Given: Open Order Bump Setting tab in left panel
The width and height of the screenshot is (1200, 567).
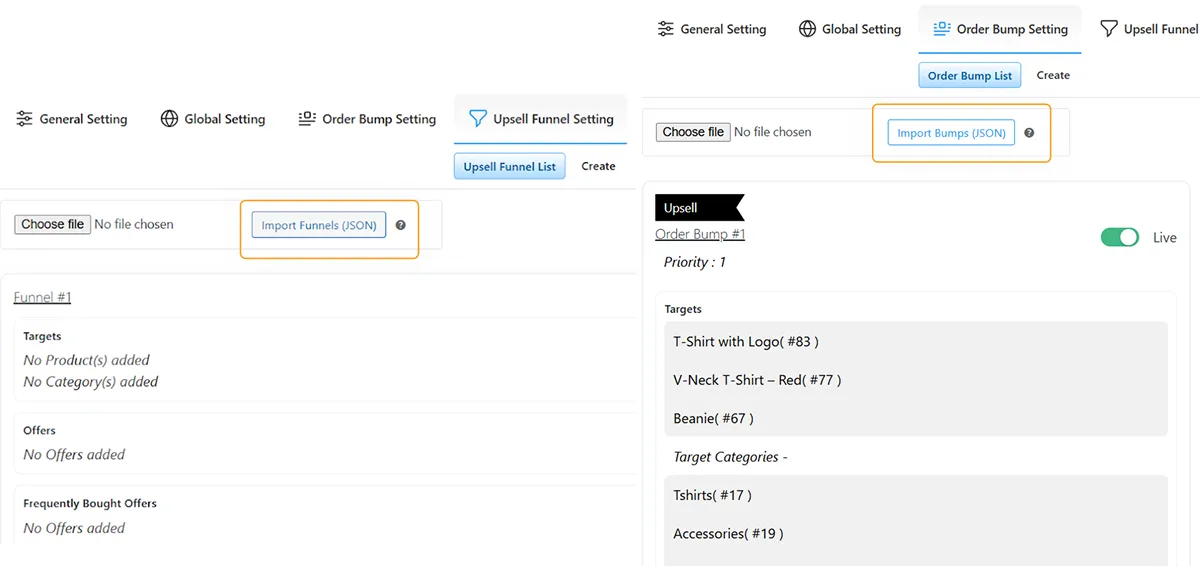Looking at the screenshot, I should (x=367, y=119).
